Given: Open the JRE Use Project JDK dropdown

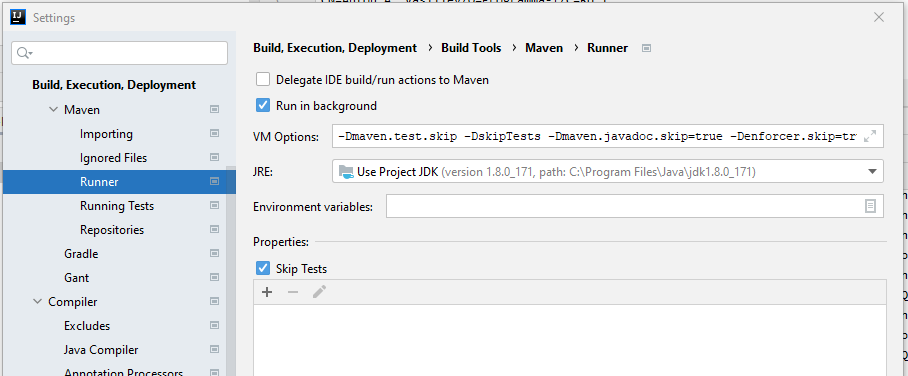Looking at the screenshot, I should tap(607, 171).
